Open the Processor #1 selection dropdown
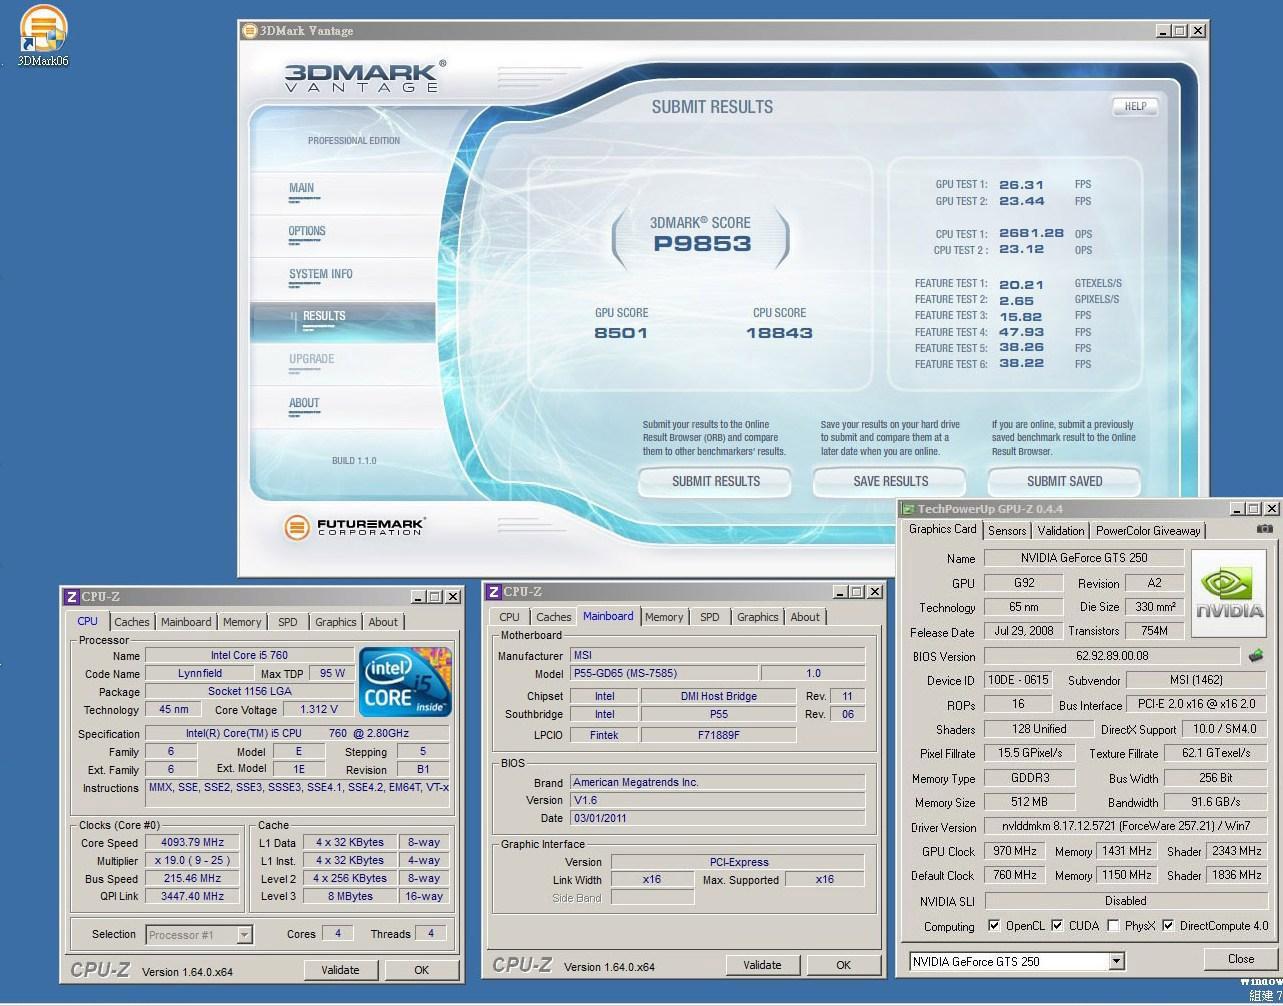The image size is (1283, 1006). [244, 935]
